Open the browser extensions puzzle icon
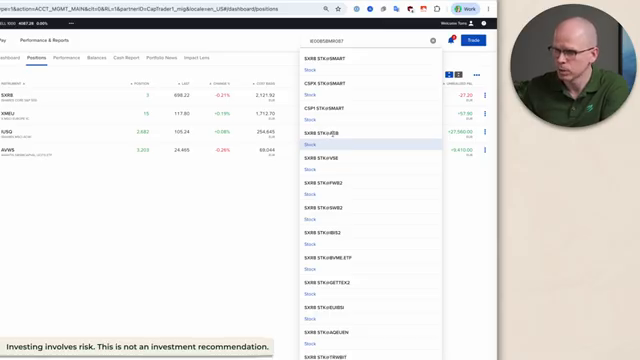640x360 pixels. pyautogui.click(x=437, y=9)
